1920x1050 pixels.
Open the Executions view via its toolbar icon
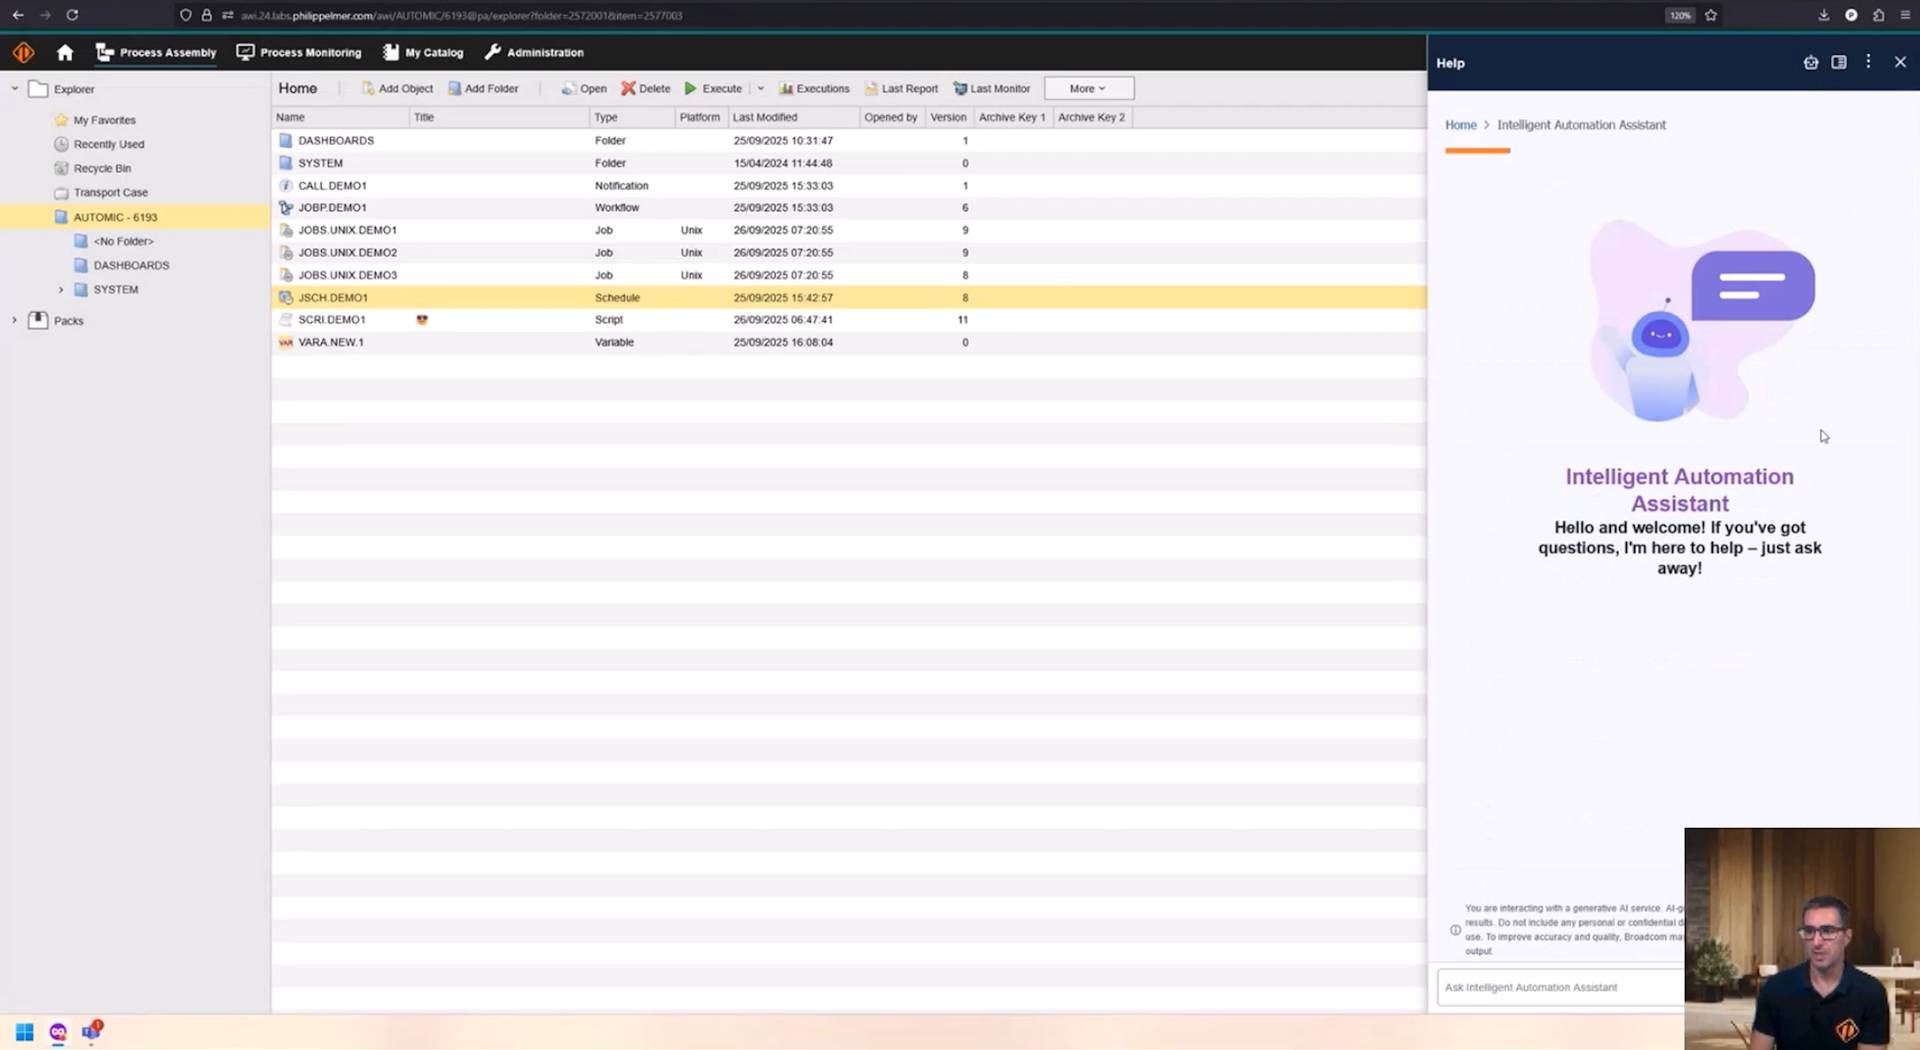(x=786, y=88)
